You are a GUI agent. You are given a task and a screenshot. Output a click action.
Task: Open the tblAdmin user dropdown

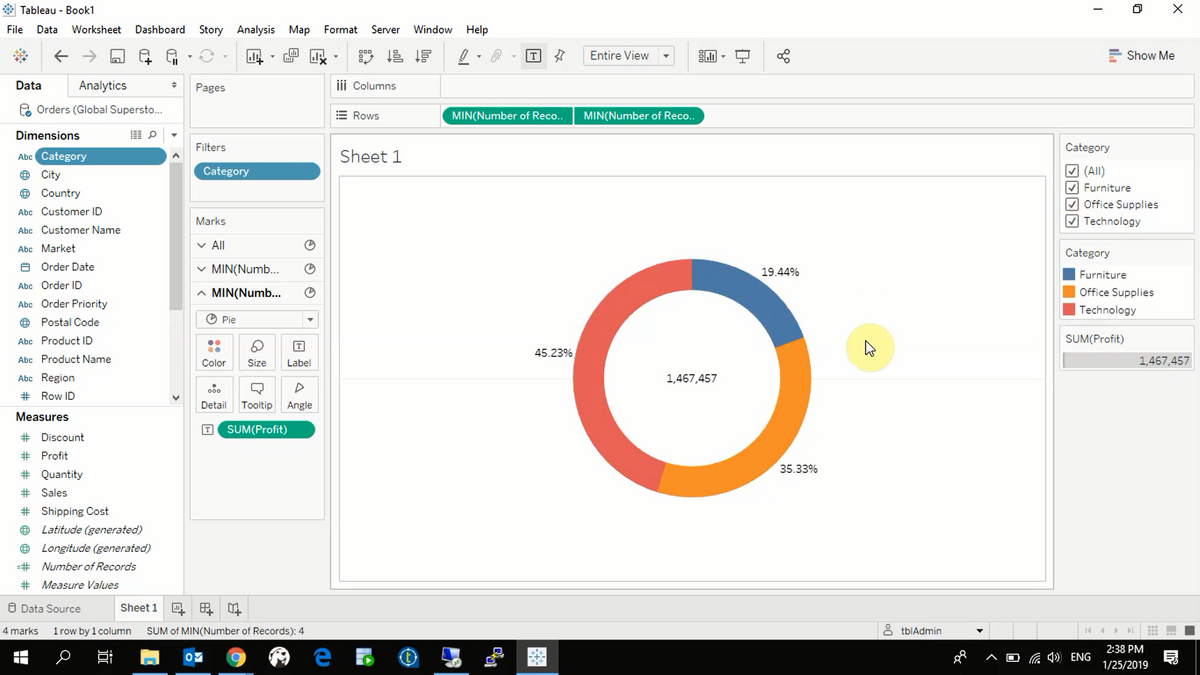[x=980, y=631]
